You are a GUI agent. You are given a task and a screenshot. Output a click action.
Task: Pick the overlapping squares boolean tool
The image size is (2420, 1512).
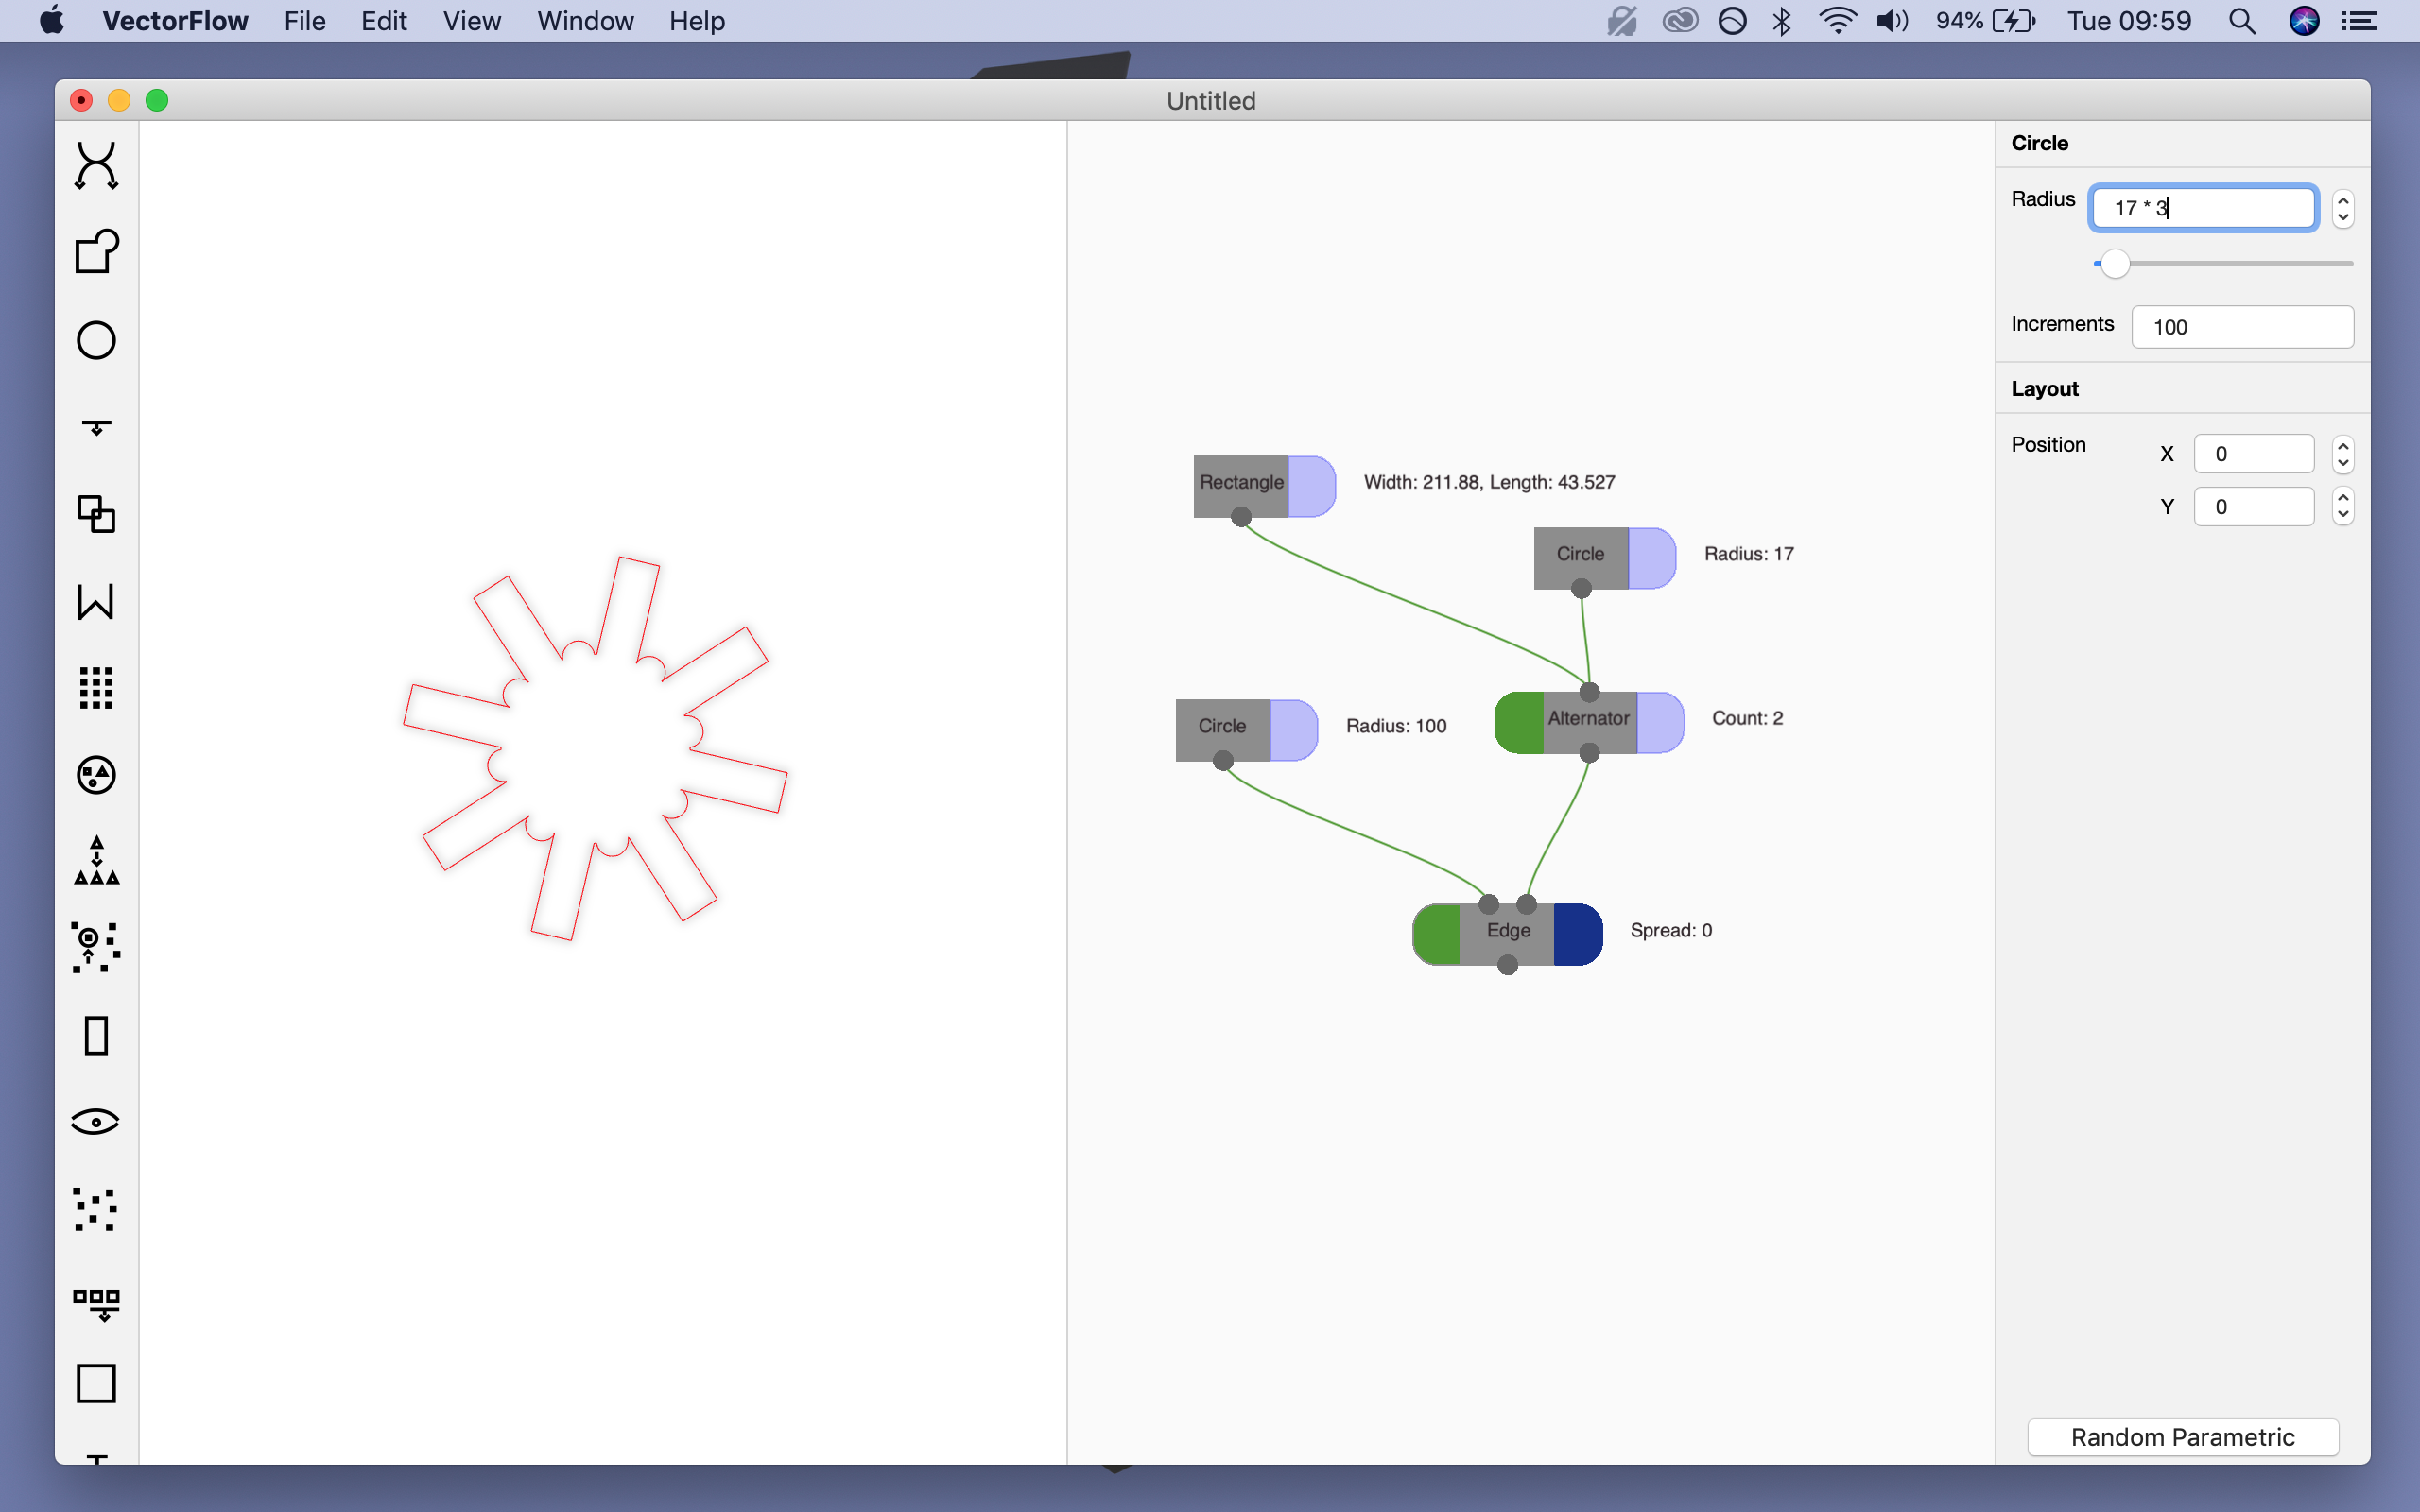click(x=96, y=514)
